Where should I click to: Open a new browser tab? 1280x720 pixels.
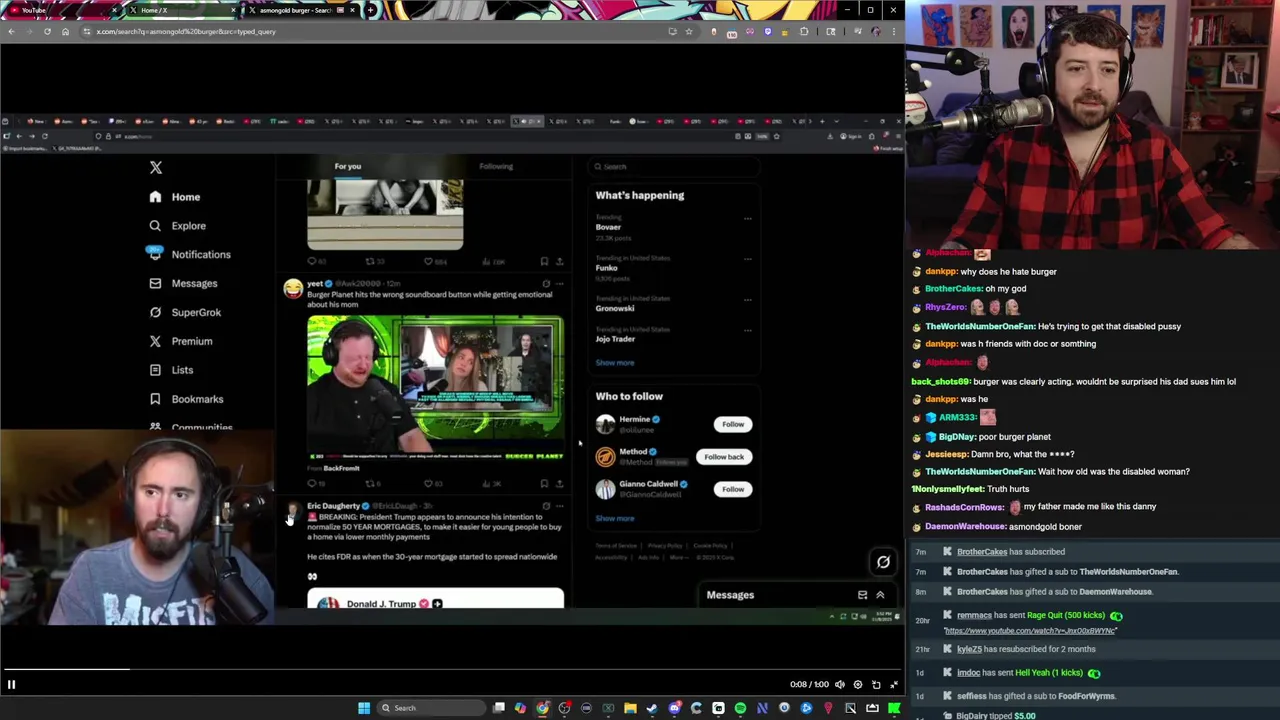(x=370, y=10)
